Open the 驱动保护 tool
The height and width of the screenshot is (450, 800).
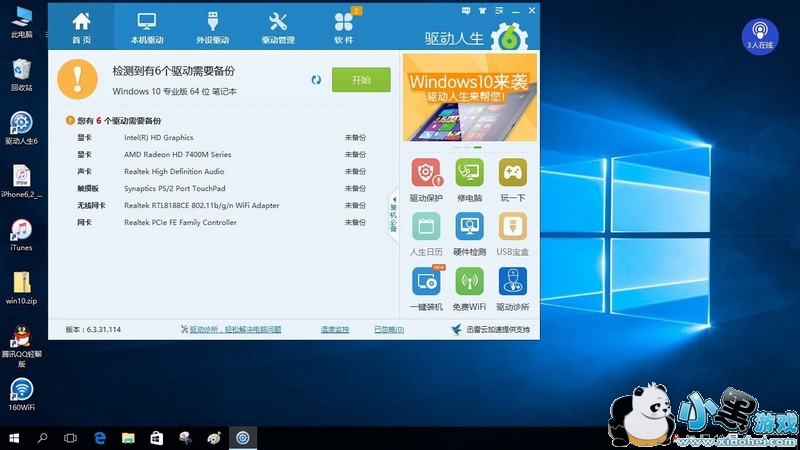(x=426, y=181)
